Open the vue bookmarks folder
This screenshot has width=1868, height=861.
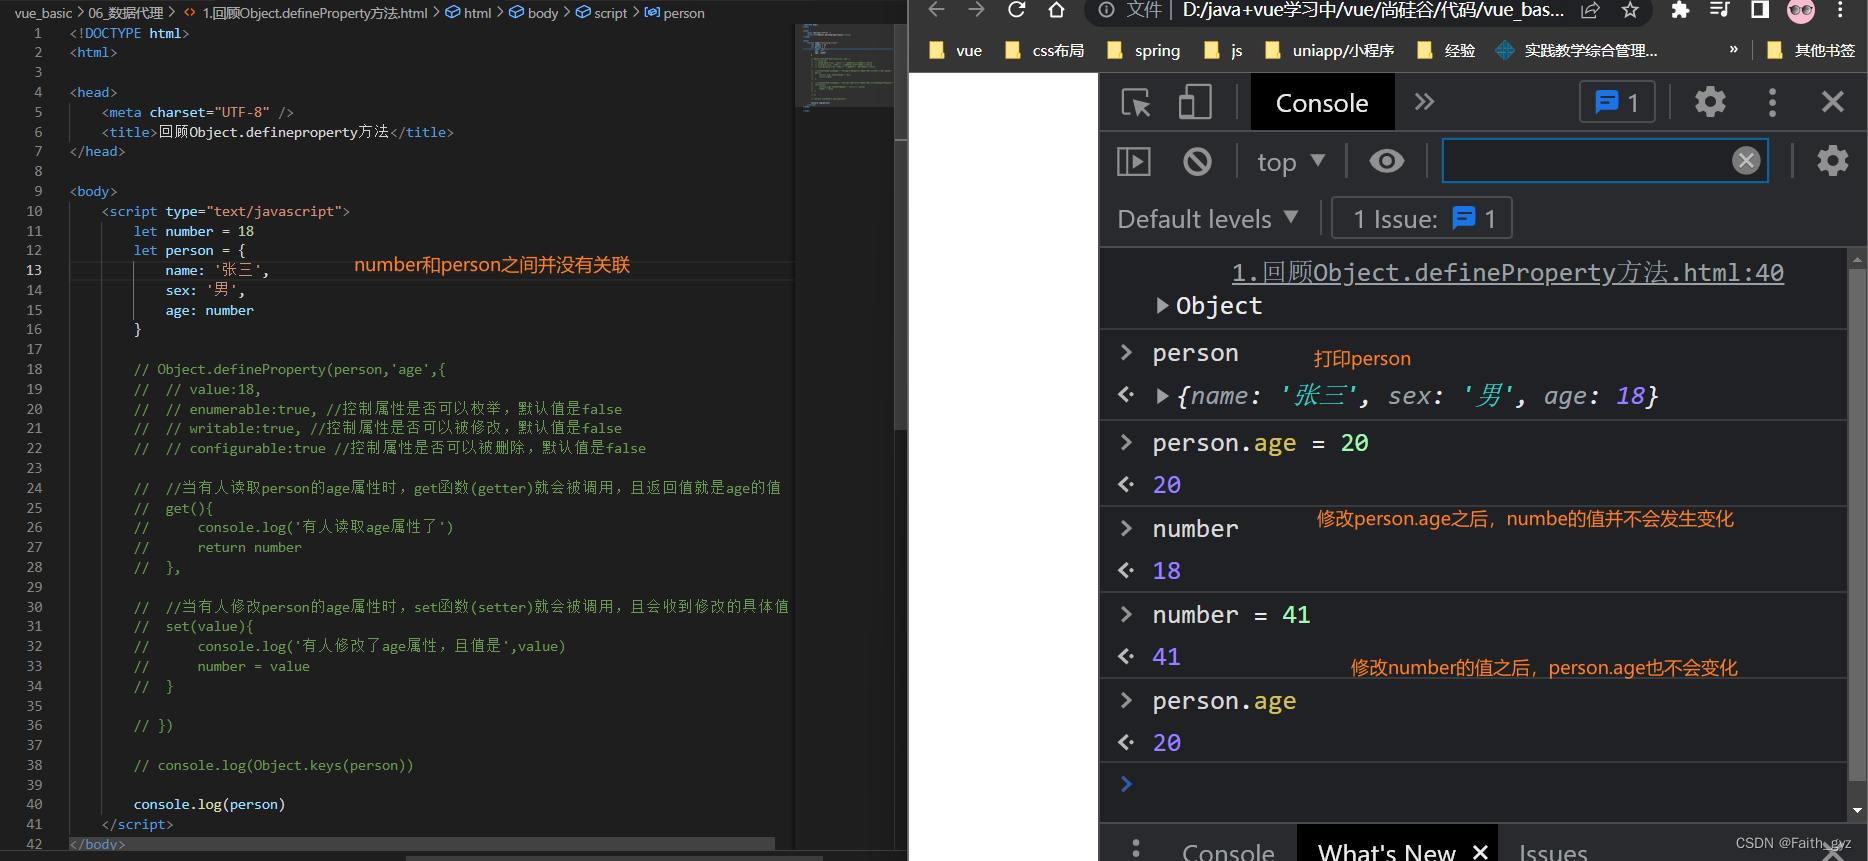pos(956,50)
